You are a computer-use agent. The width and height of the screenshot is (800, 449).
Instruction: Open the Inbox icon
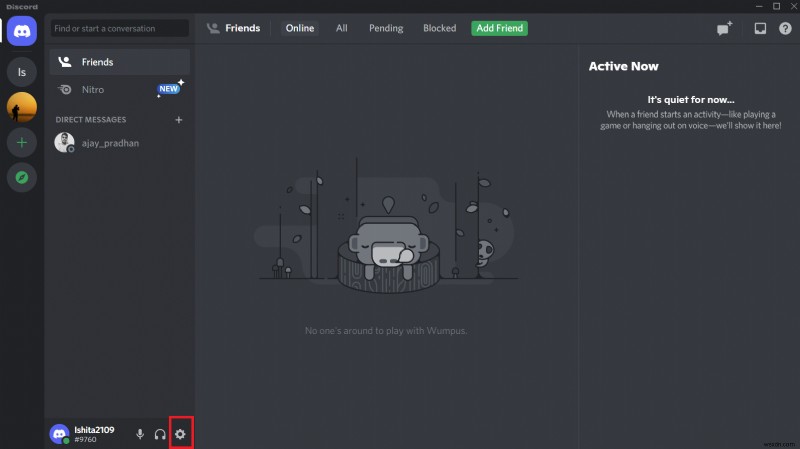(x=760, y=28)
